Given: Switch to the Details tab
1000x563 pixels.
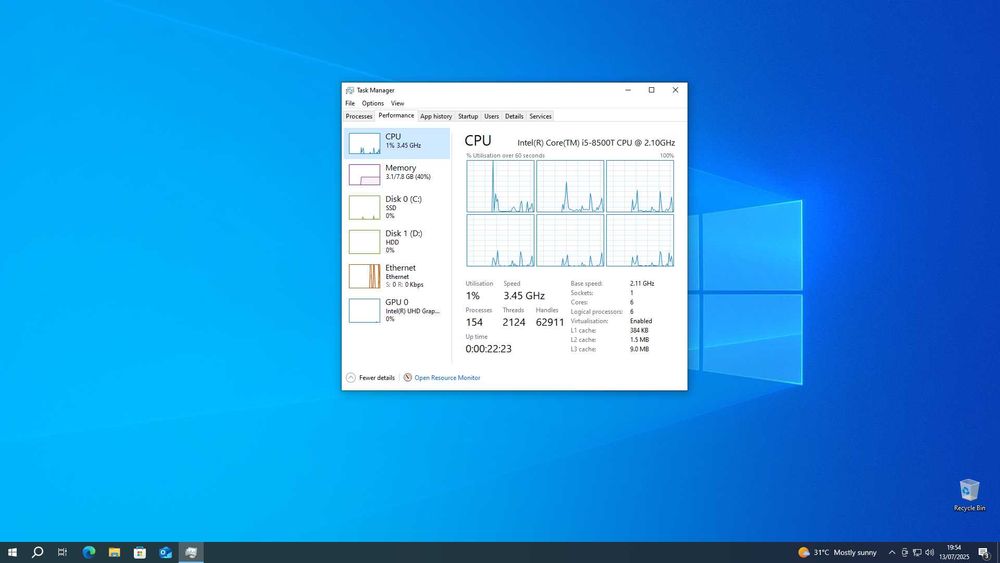Looking at the screenshot, I should (514, 117).
